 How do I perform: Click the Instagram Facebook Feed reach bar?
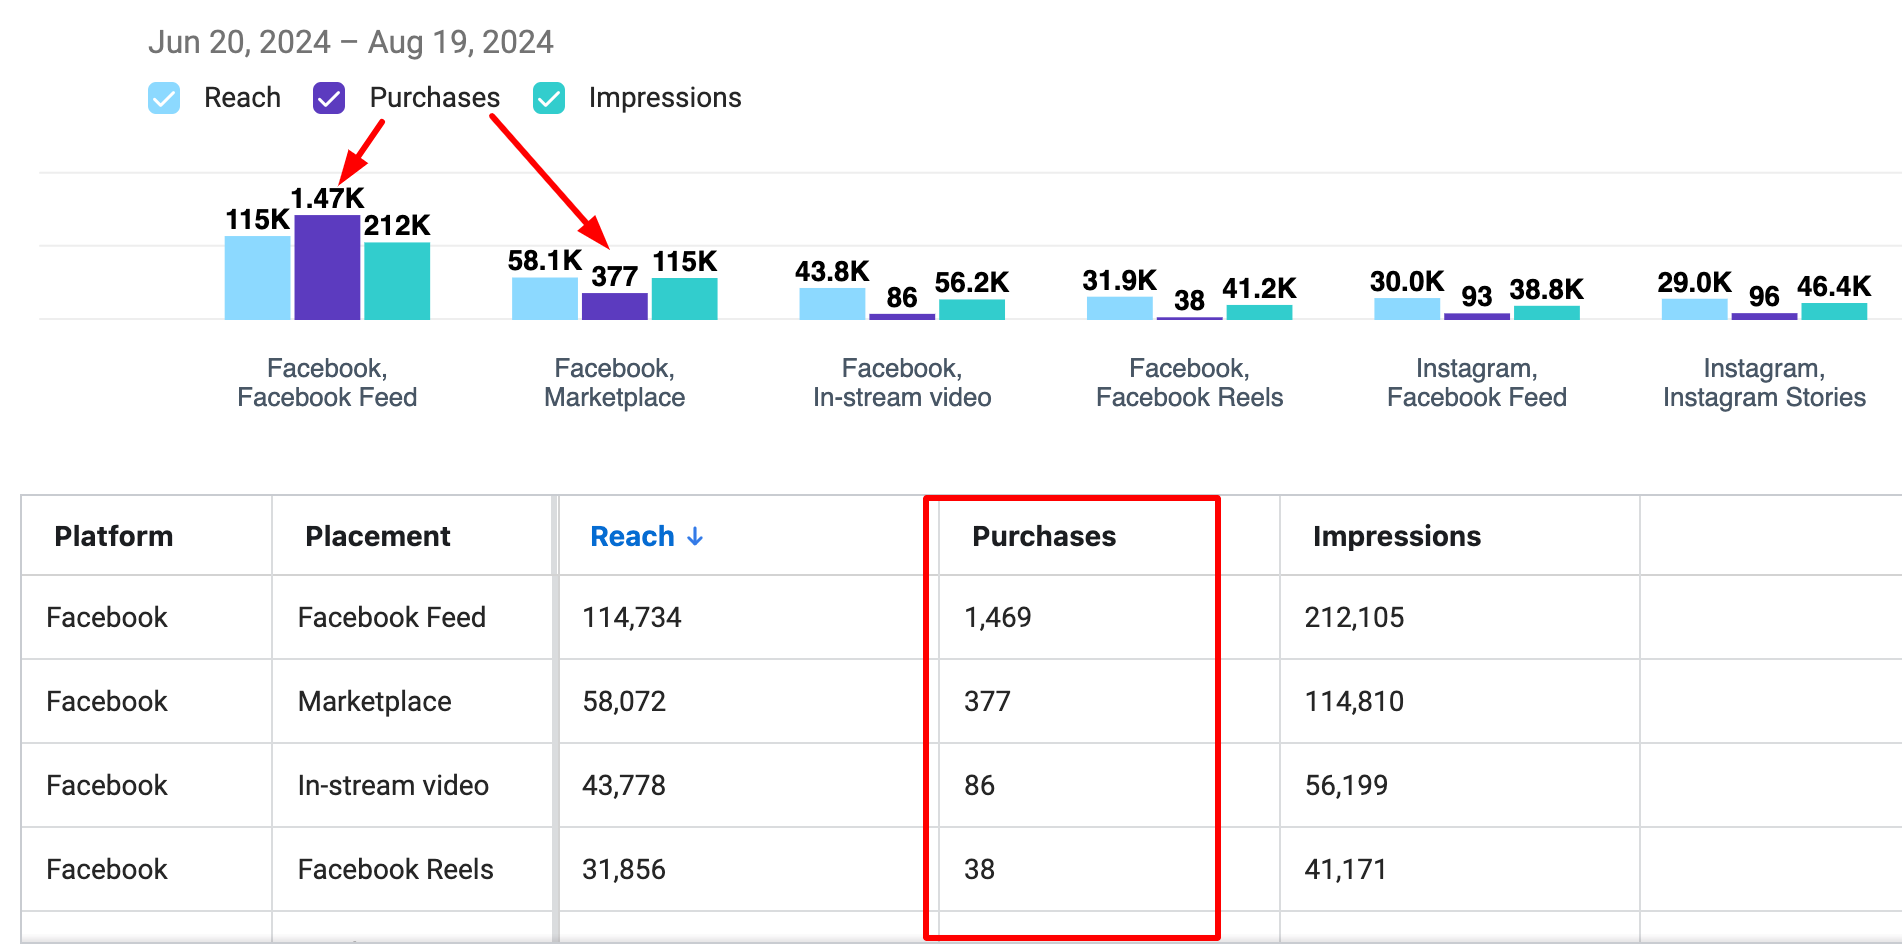point(1407,309)
